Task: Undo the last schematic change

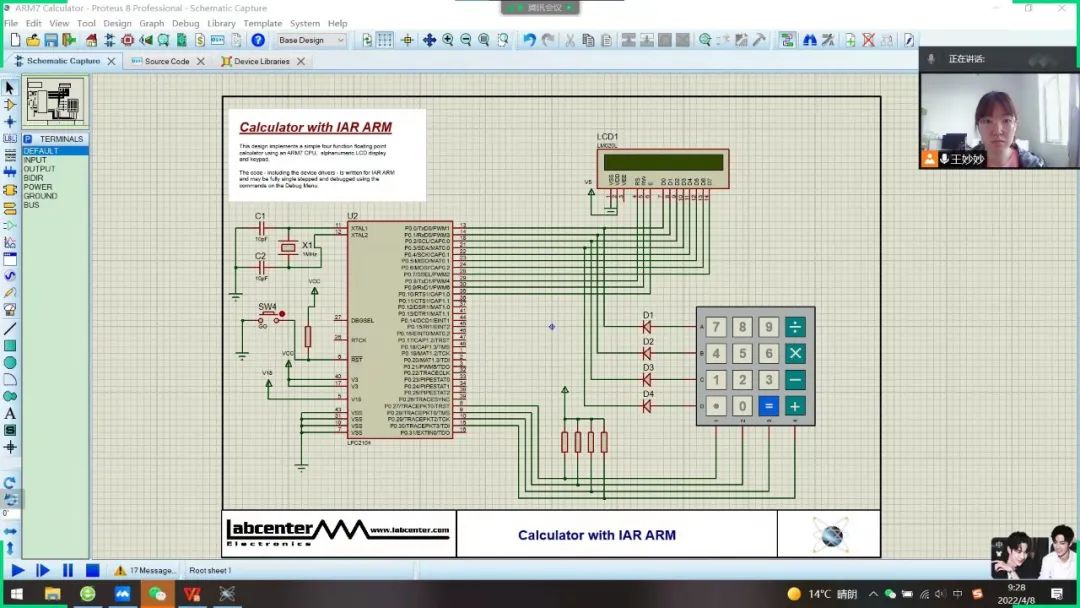Action: 529,41
